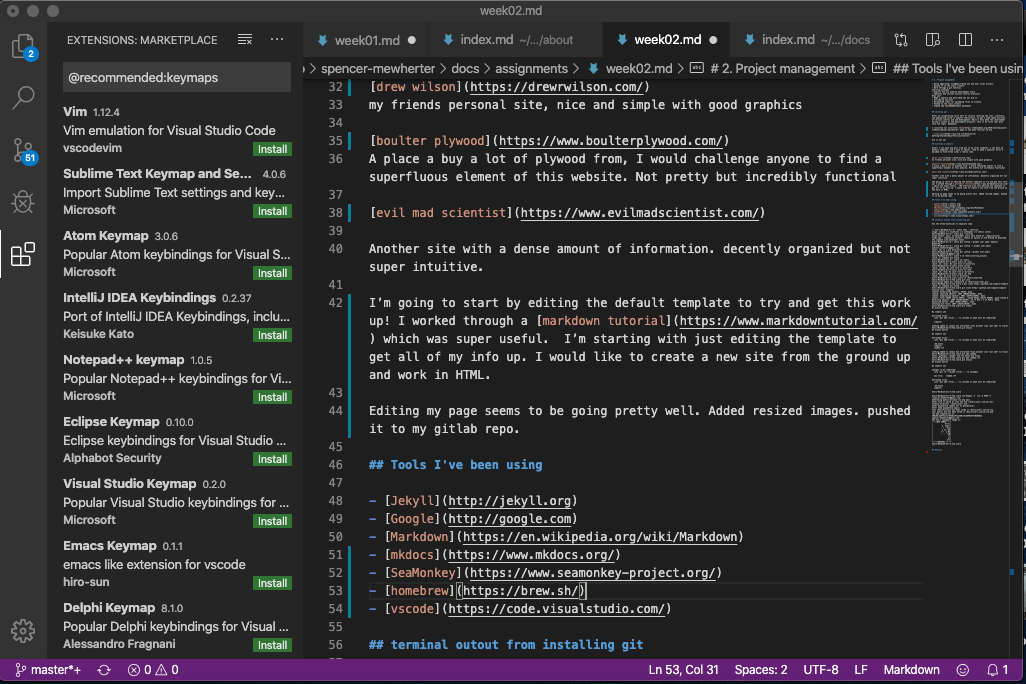1026x684 pixels.
Task: Switch to week01.md tab
Action: [366, 40]
